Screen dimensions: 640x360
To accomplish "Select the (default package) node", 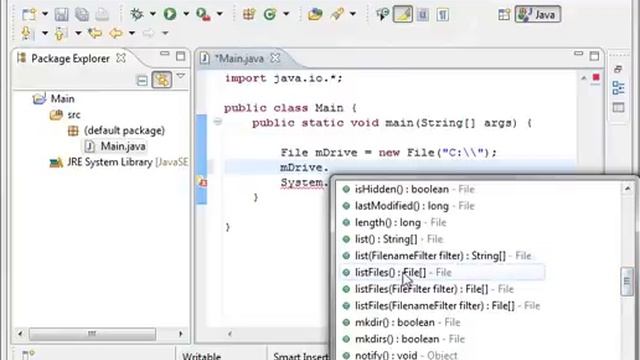I will pos(124,131).
